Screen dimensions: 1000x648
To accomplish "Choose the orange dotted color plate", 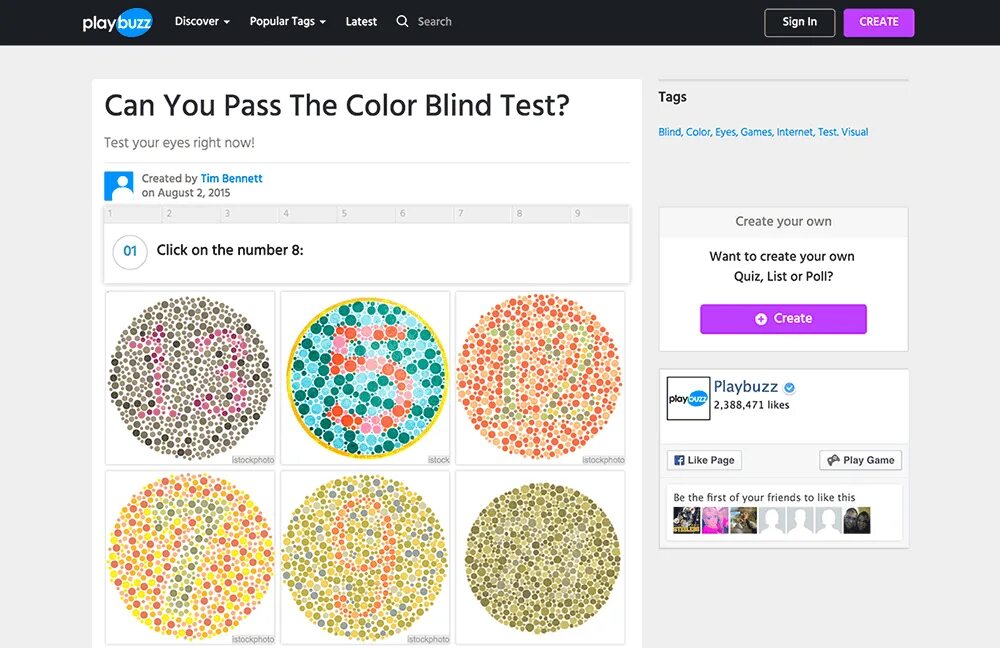I will coord(540,377).
